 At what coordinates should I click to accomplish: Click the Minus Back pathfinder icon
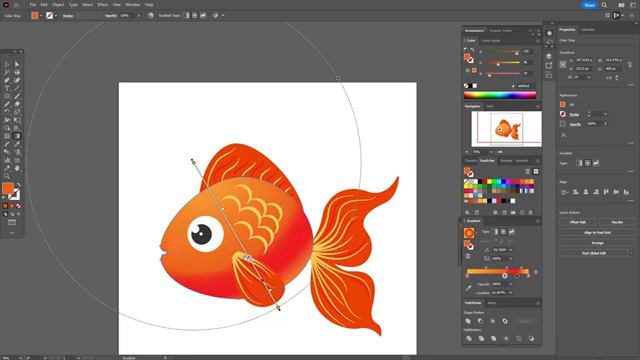point(531,338)
